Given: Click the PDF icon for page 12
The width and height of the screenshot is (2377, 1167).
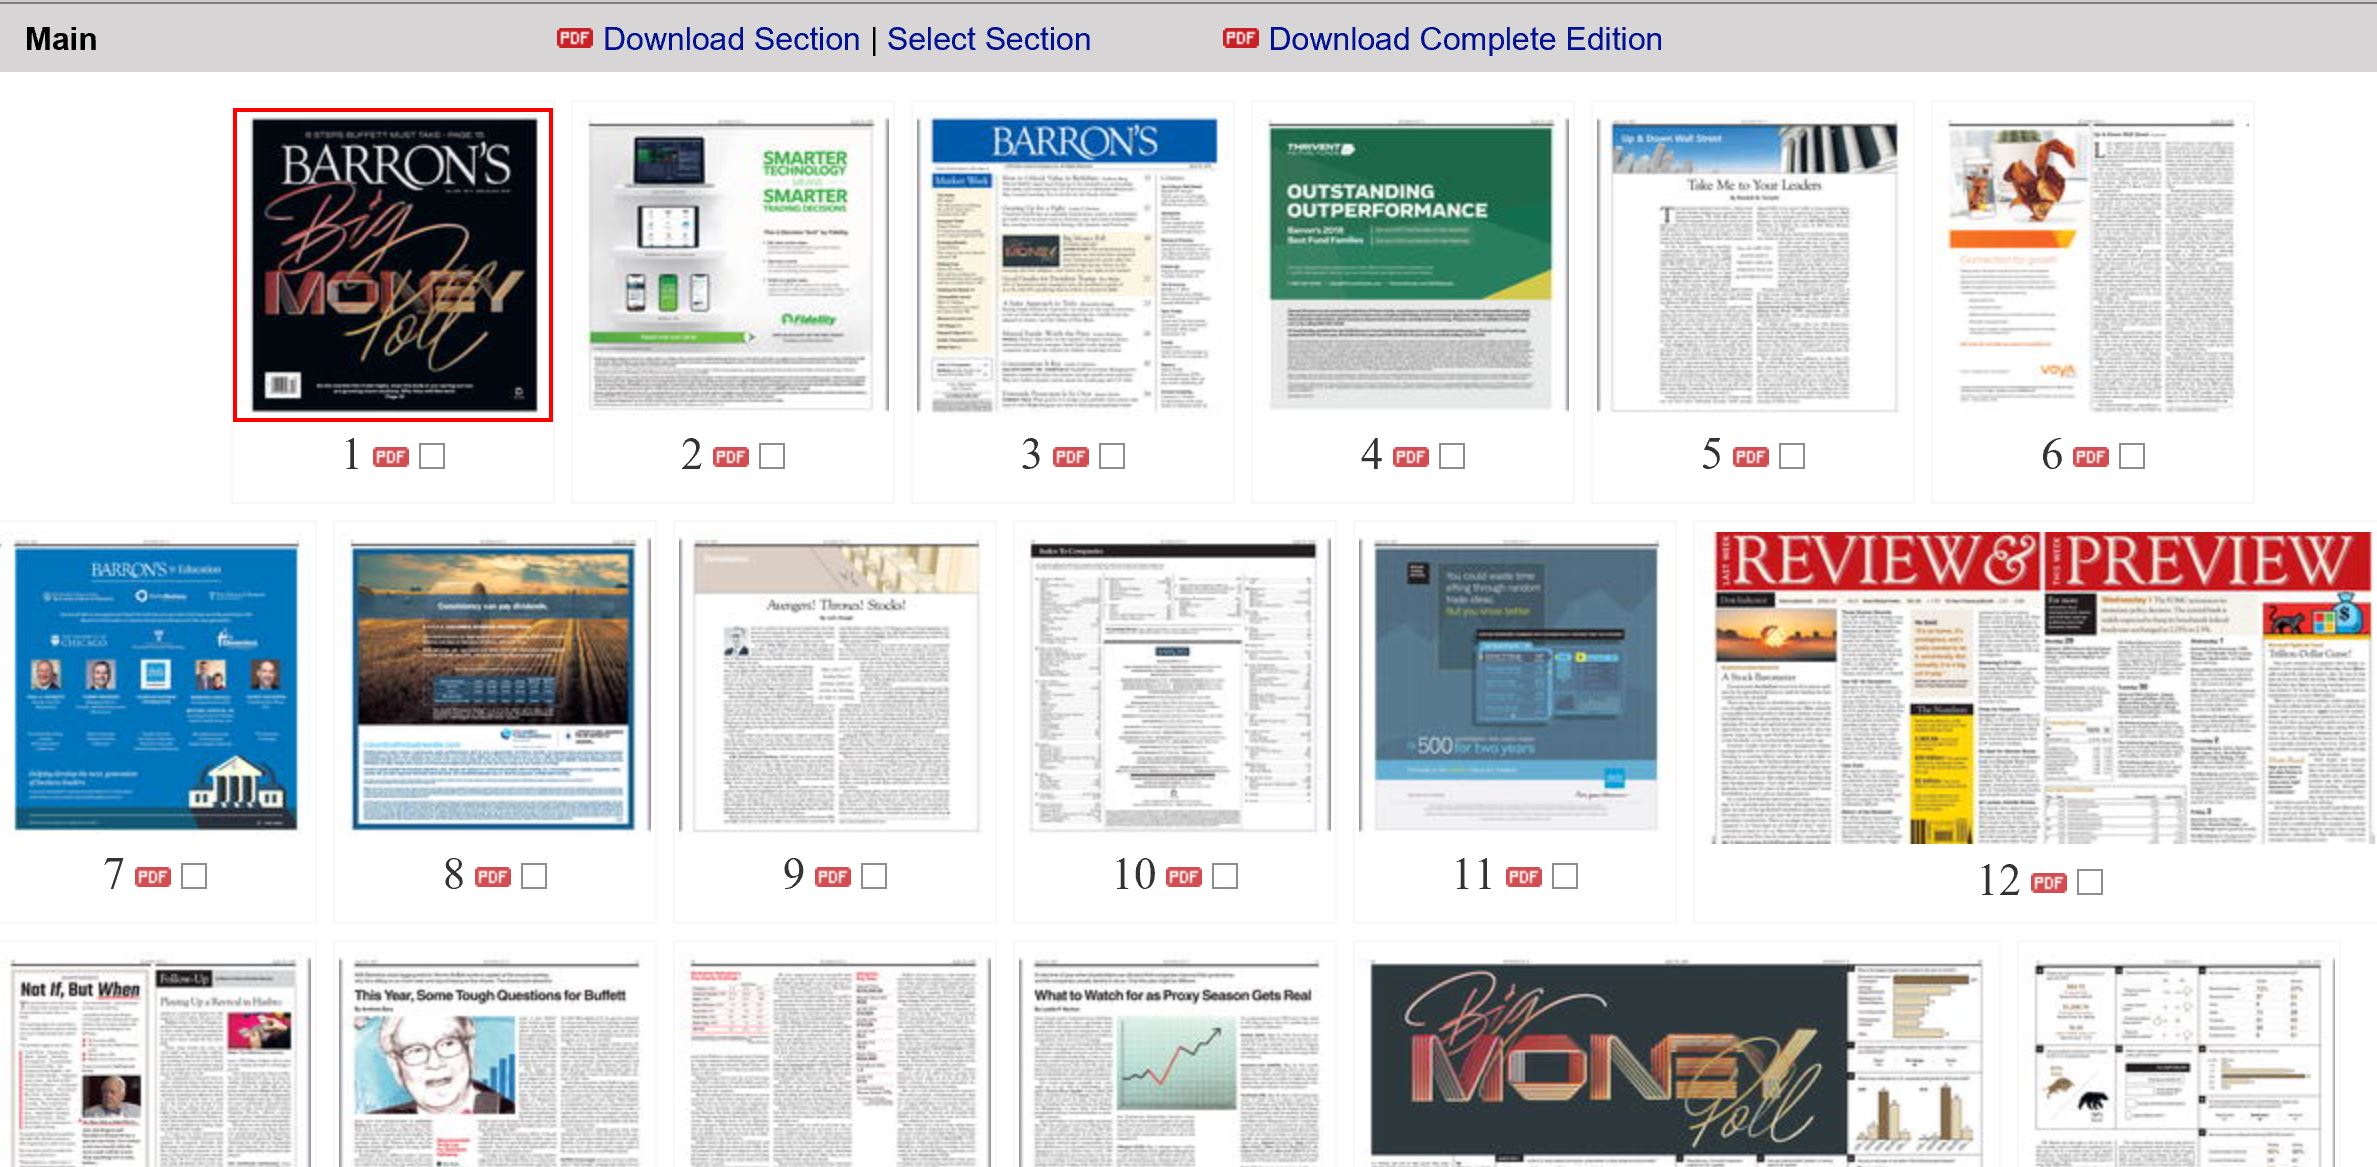Looking at the screenshot, I should click(x=2048, y=883).
